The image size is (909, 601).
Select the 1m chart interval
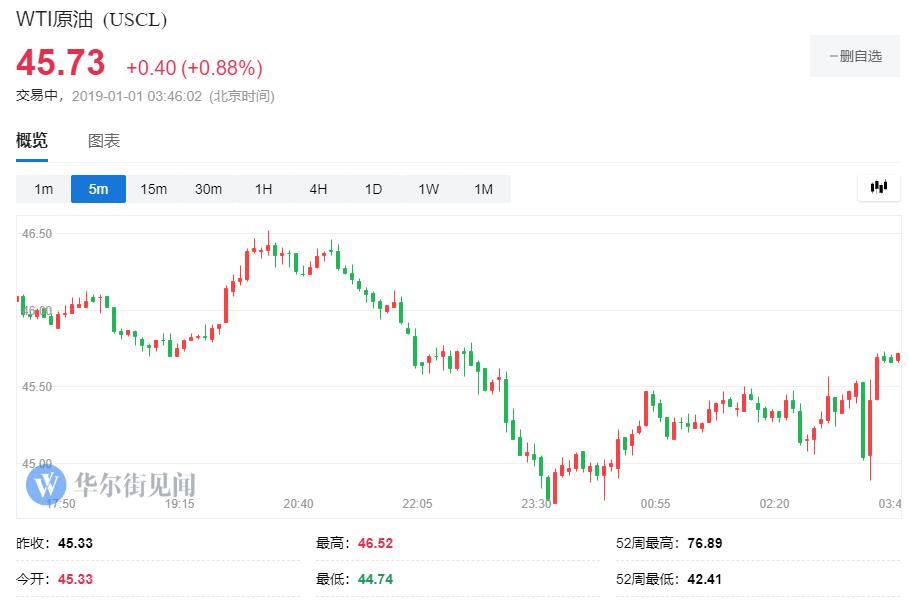point(43,189)
